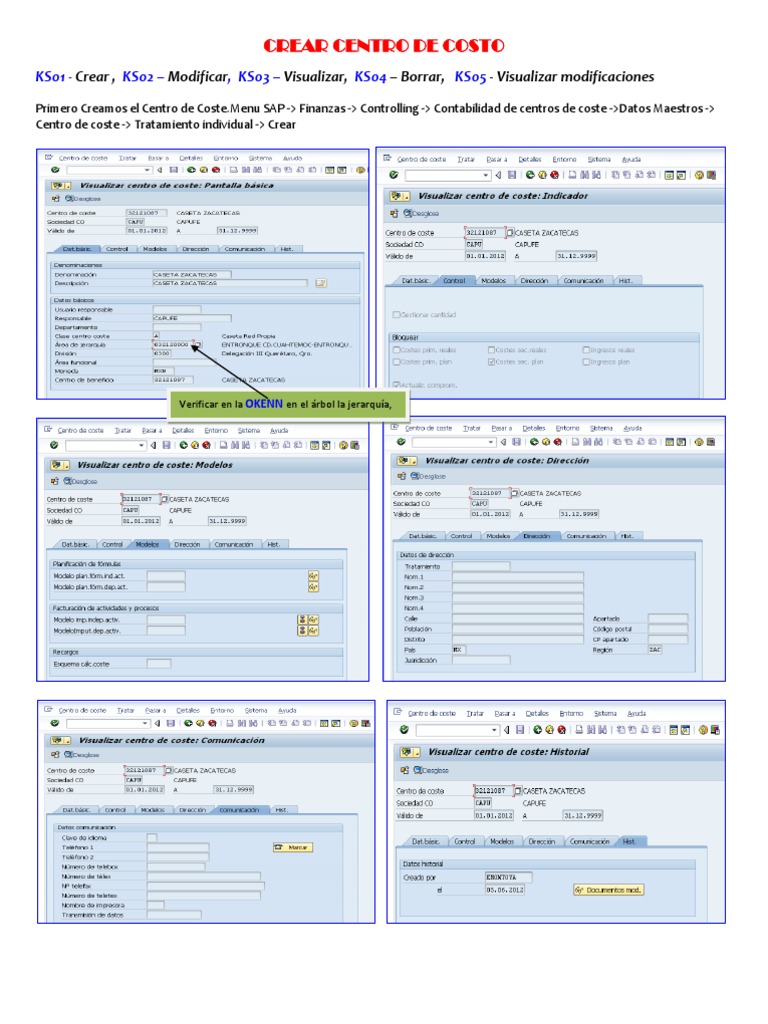Click the green Enter checkmark in Historial window
Screen dimensions: 768x1024
[404, 729]
